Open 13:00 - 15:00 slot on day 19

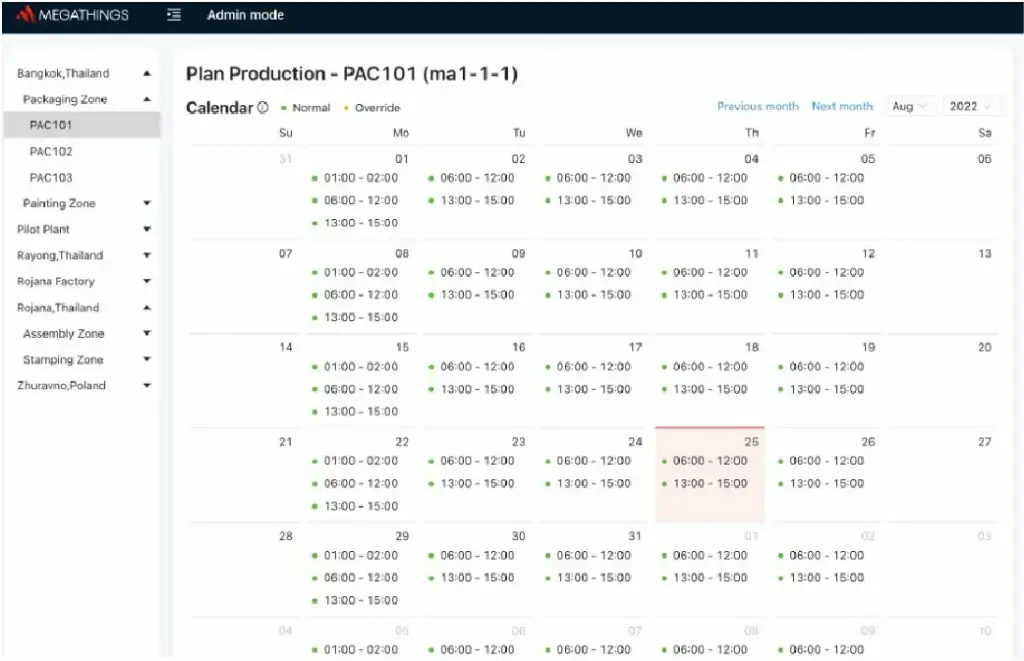826,389
